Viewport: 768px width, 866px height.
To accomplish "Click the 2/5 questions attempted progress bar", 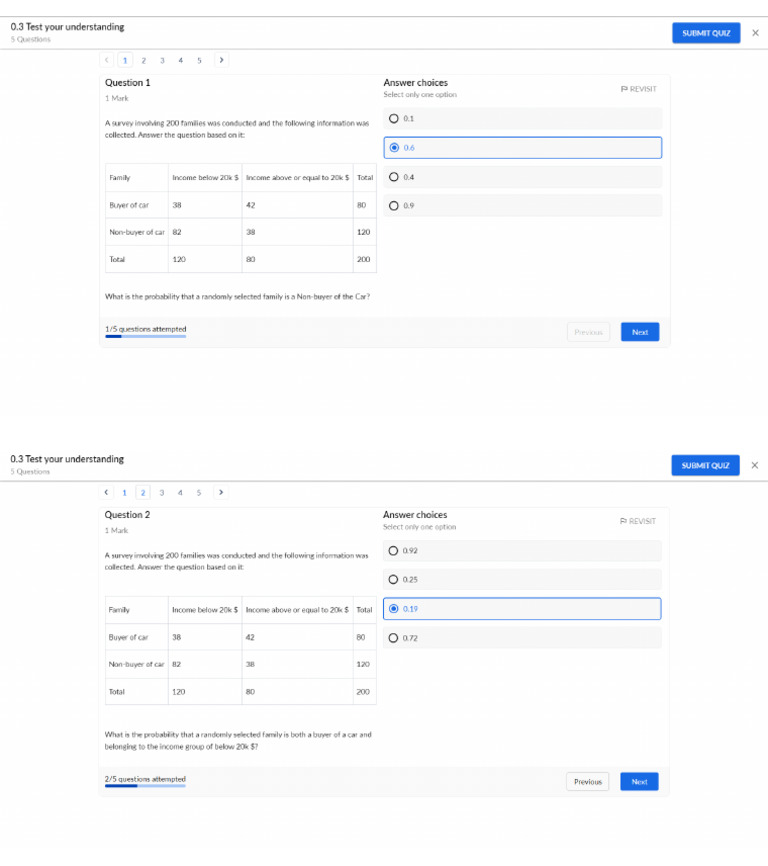I will [145, 786].
